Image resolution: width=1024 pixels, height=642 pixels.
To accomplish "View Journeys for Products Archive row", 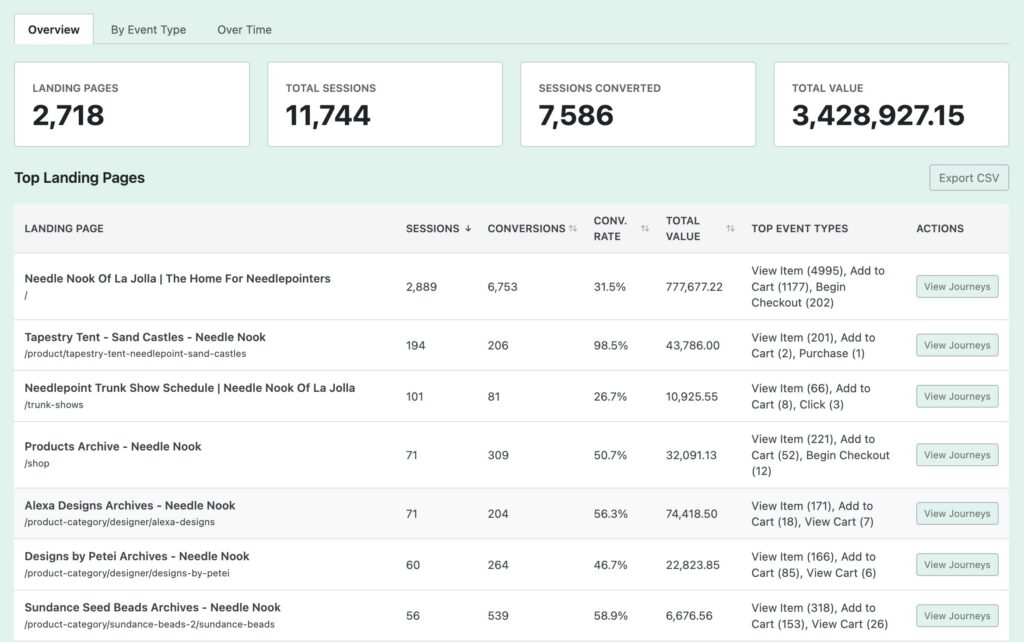I will click(957, 455).
